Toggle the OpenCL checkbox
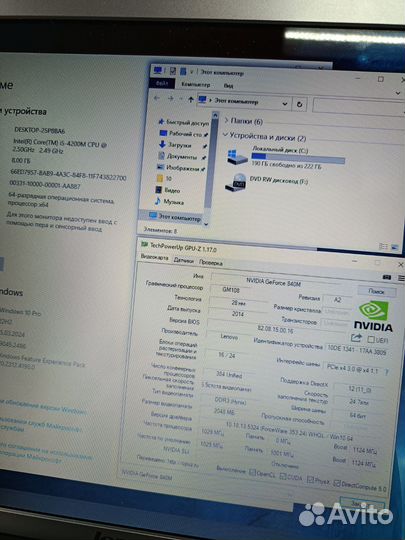Image resolution: width=405 pixels, height=540 pixels. click(252, 472)
